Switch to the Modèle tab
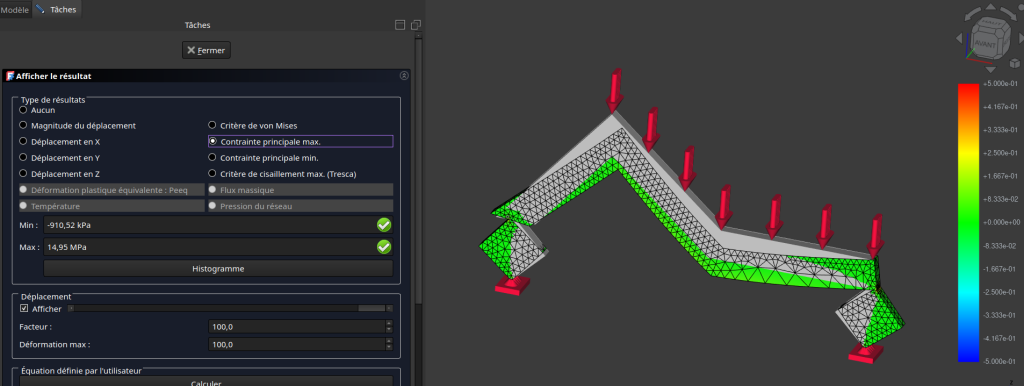 [15, 10]
